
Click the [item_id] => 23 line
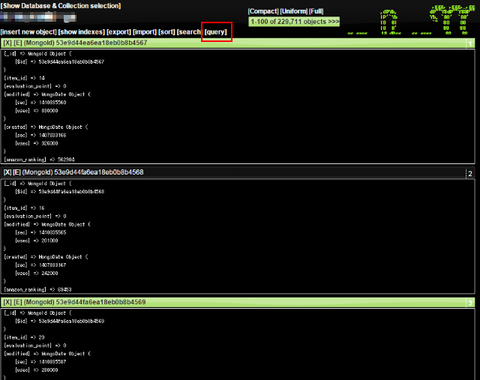24,337
